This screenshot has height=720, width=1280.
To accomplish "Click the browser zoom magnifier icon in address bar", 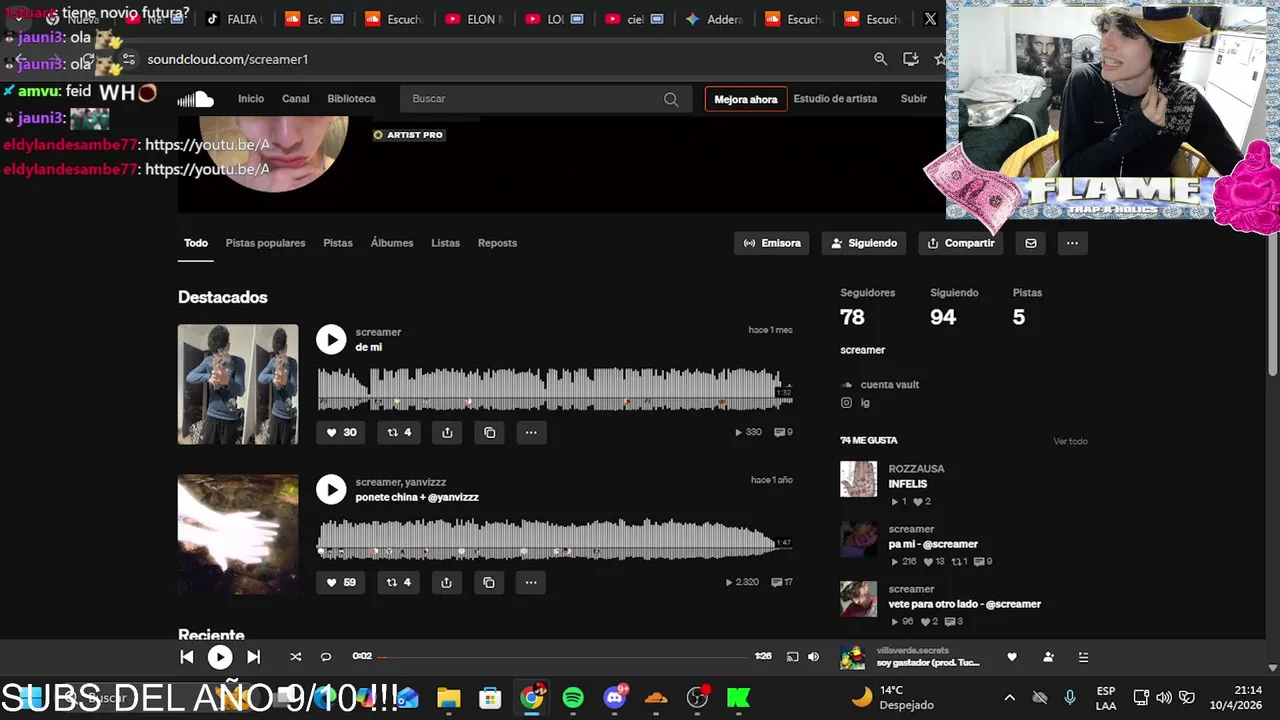I will 880,59.
